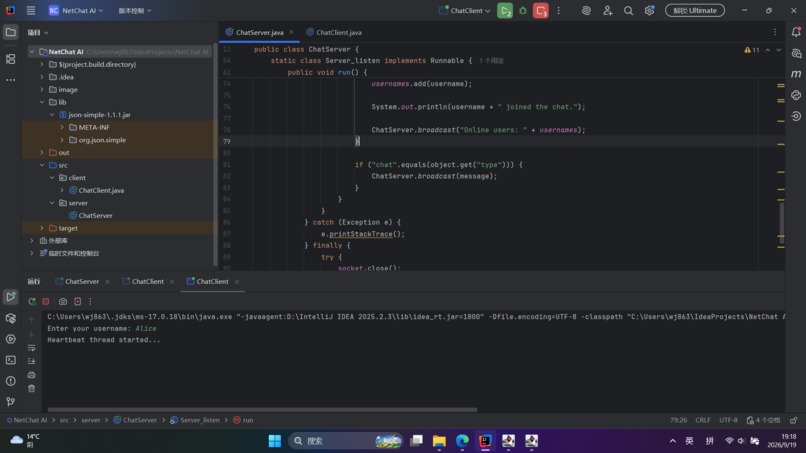Screen dimensions: 806x453
Task: Toggle read-only lock in status bar
Action: [794, 420]
